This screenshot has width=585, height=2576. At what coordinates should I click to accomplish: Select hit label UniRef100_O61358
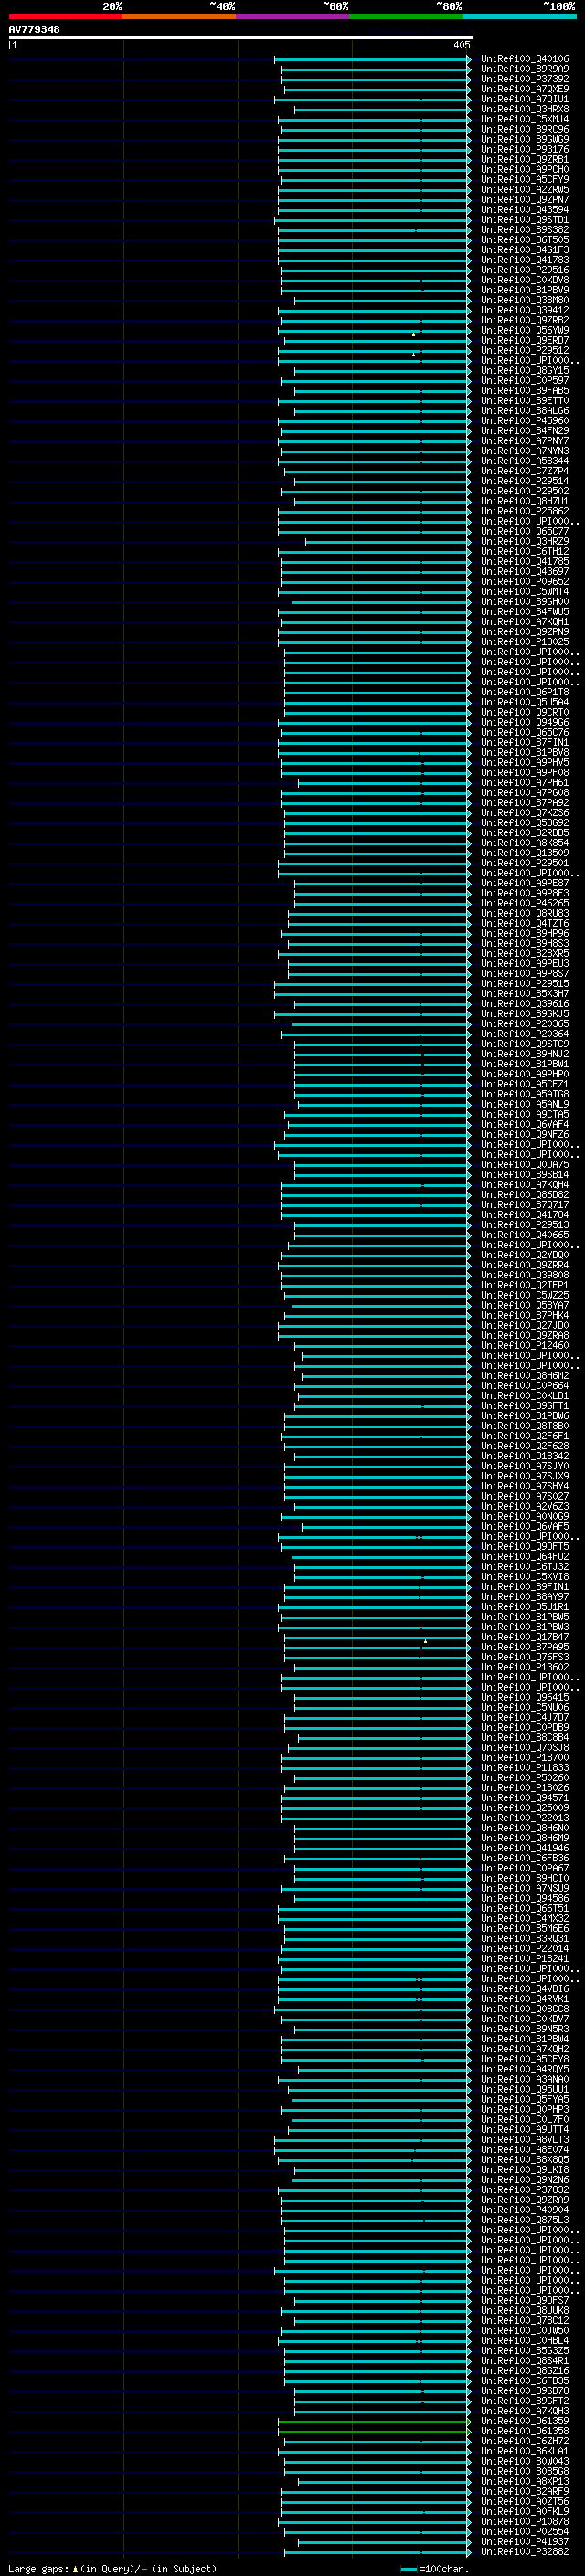[x=524, y=2430]
